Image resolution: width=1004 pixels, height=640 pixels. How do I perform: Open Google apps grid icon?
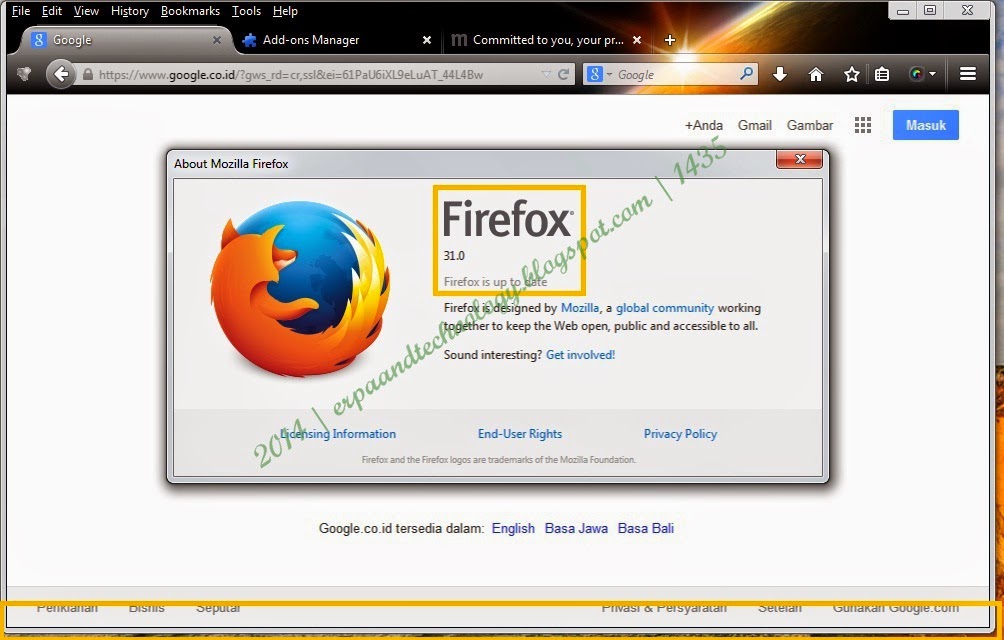coord(862,125)
